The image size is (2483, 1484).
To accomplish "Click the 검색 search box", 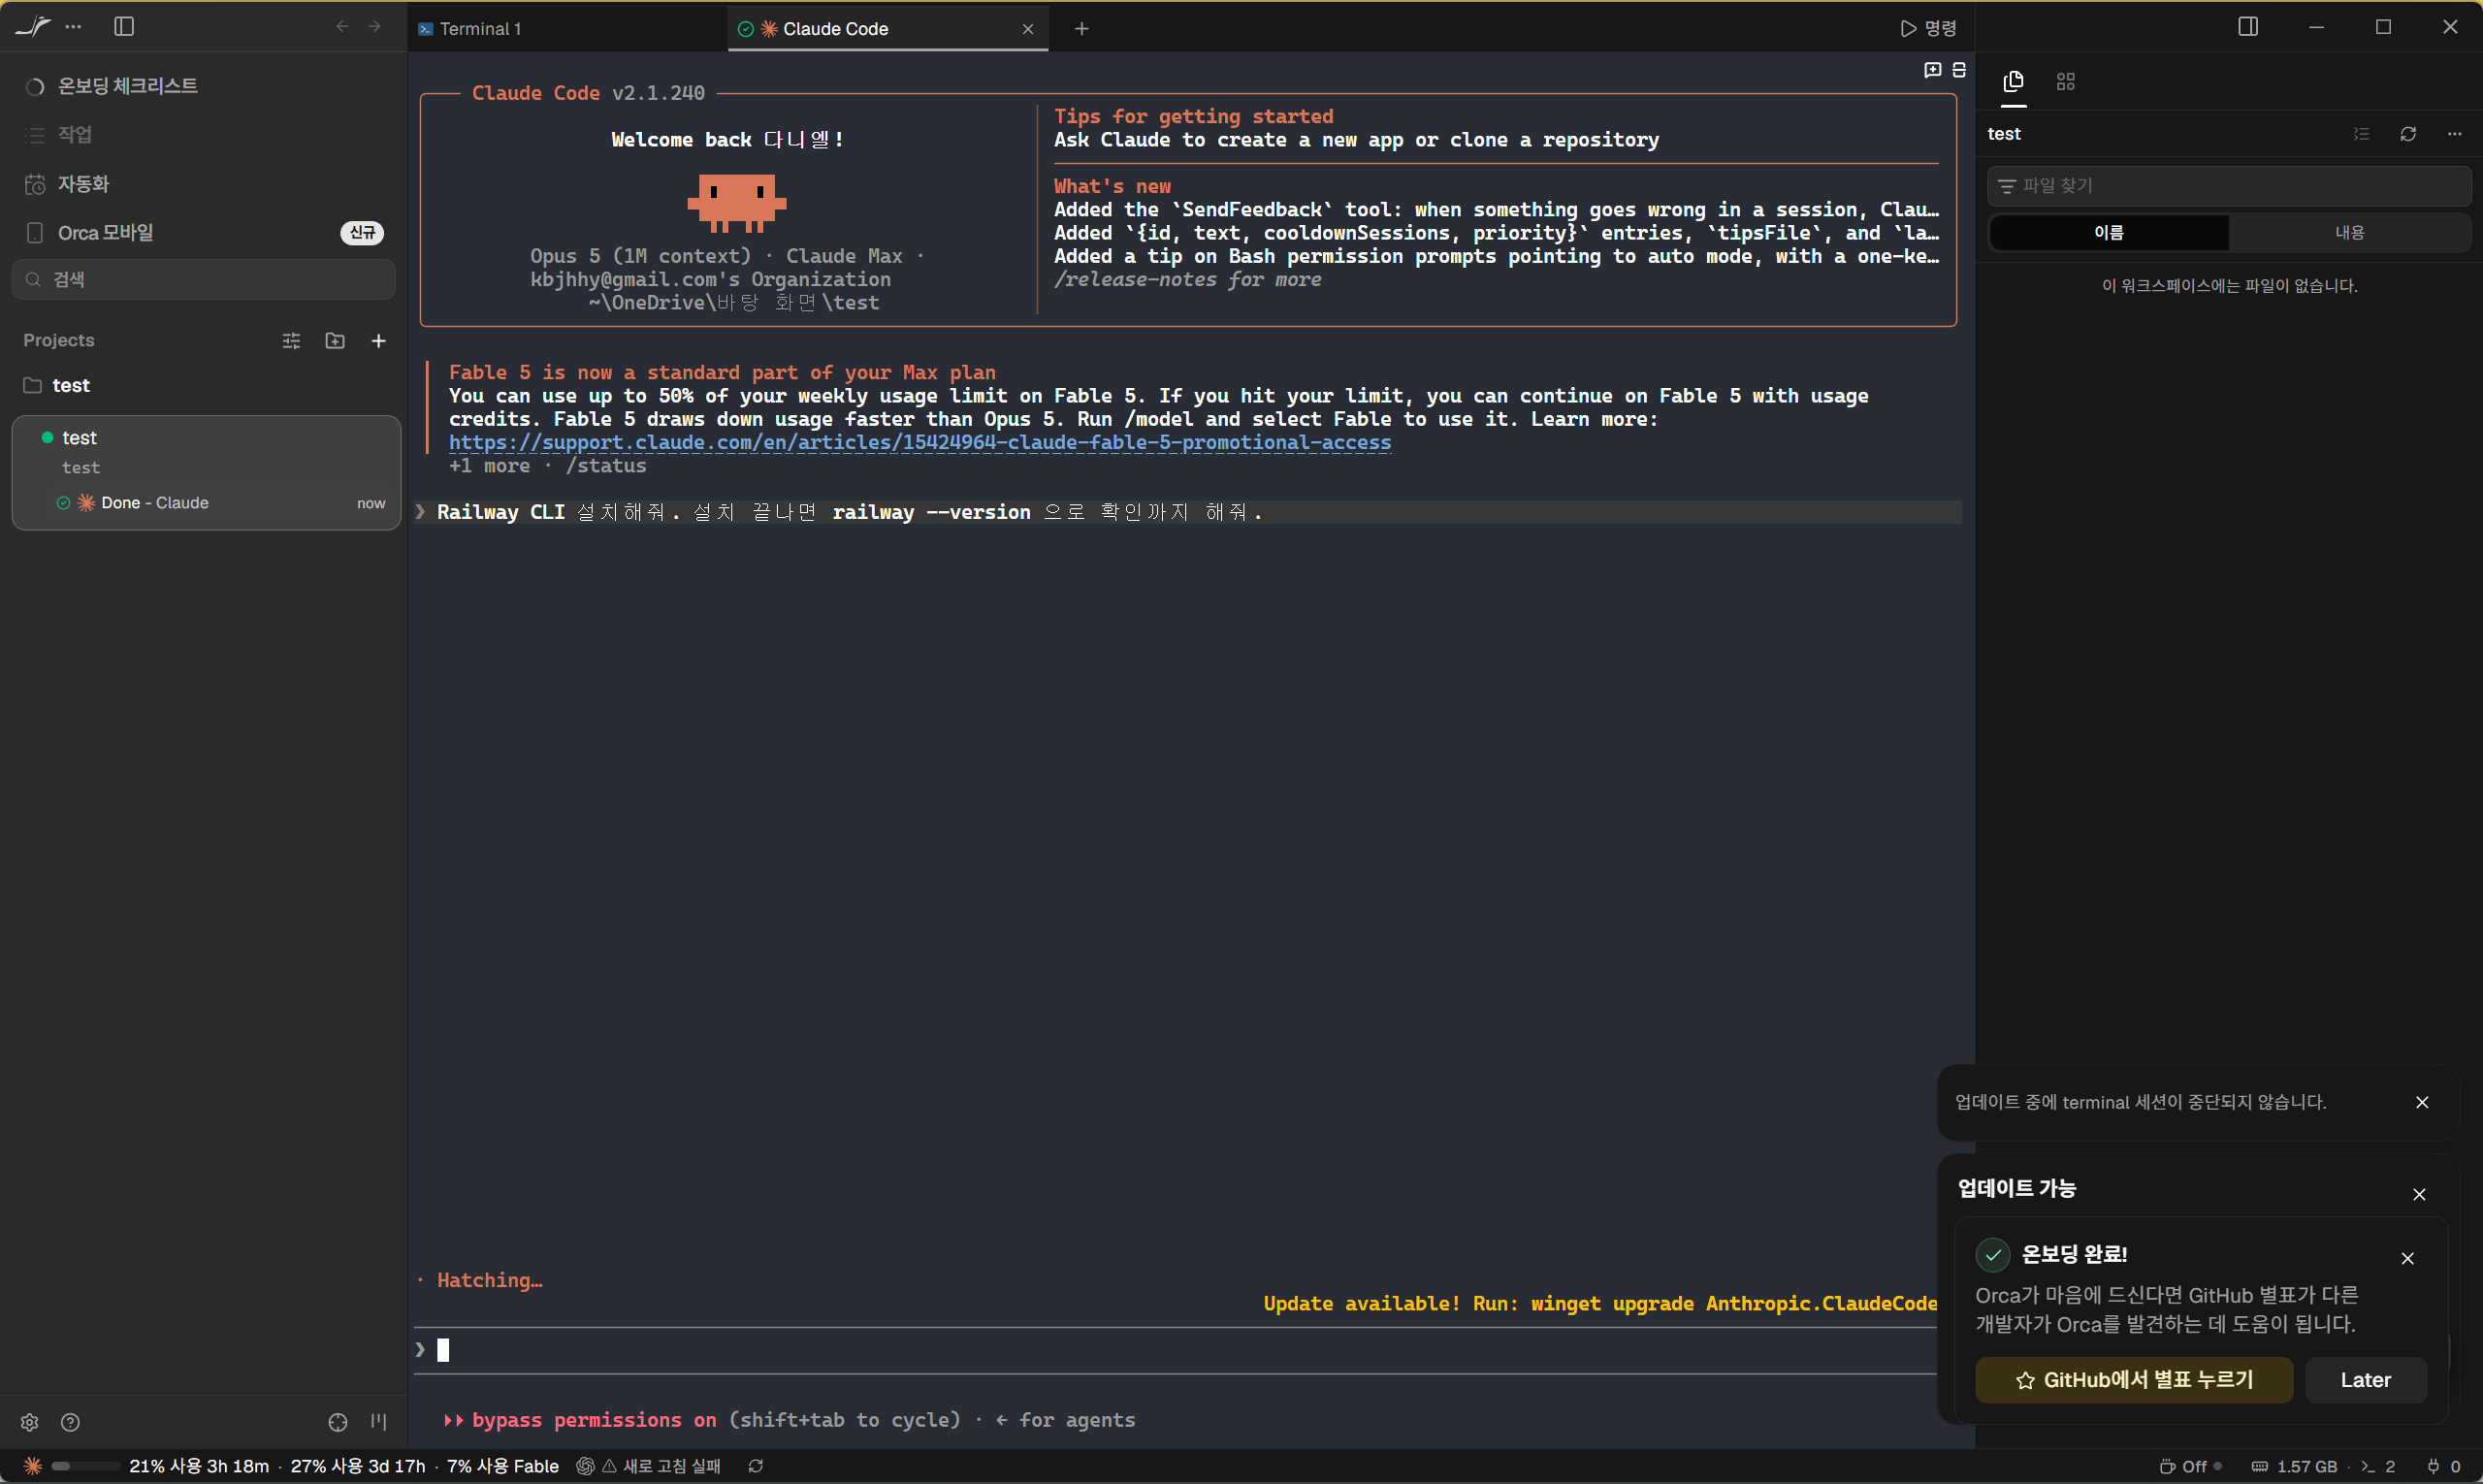I will (204, 280).
